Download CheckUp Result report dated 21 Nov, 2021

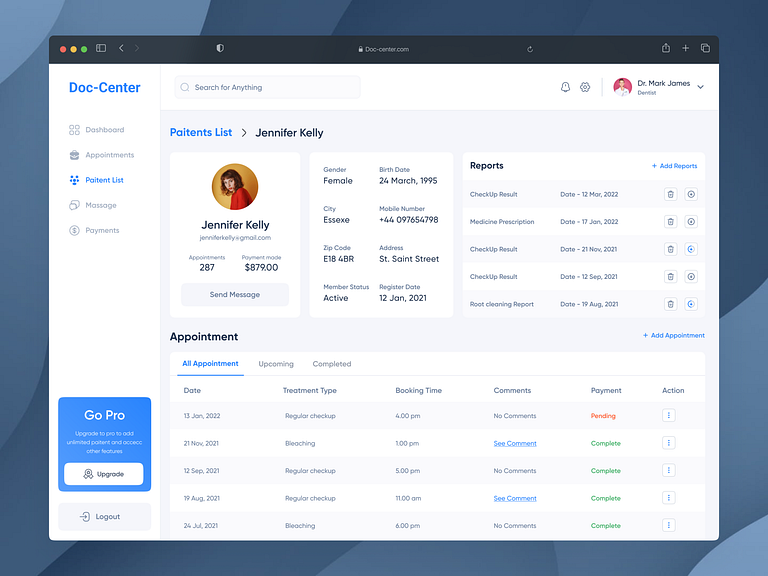(691, 249)
